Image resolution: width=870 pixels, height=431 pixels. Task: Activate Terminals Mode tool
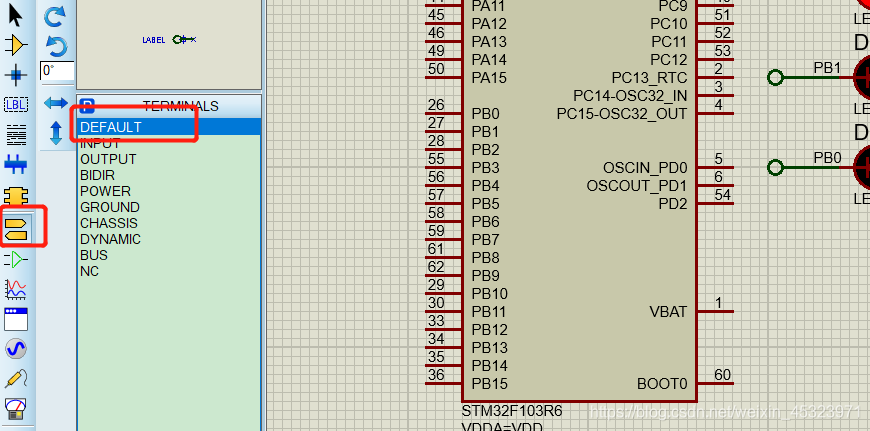tap(16, 228)
